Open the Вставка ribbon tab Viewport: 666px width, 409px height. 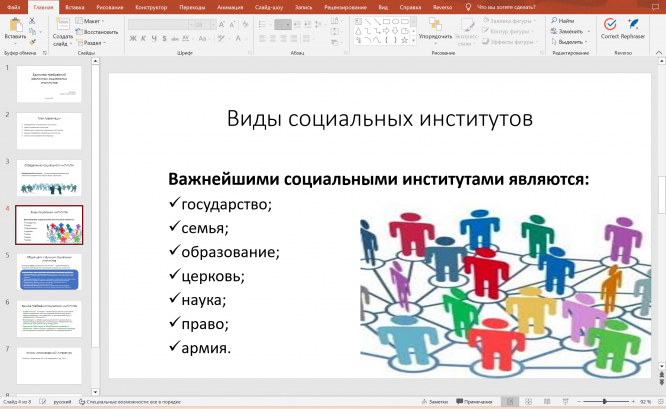click(x=74, y=6)
